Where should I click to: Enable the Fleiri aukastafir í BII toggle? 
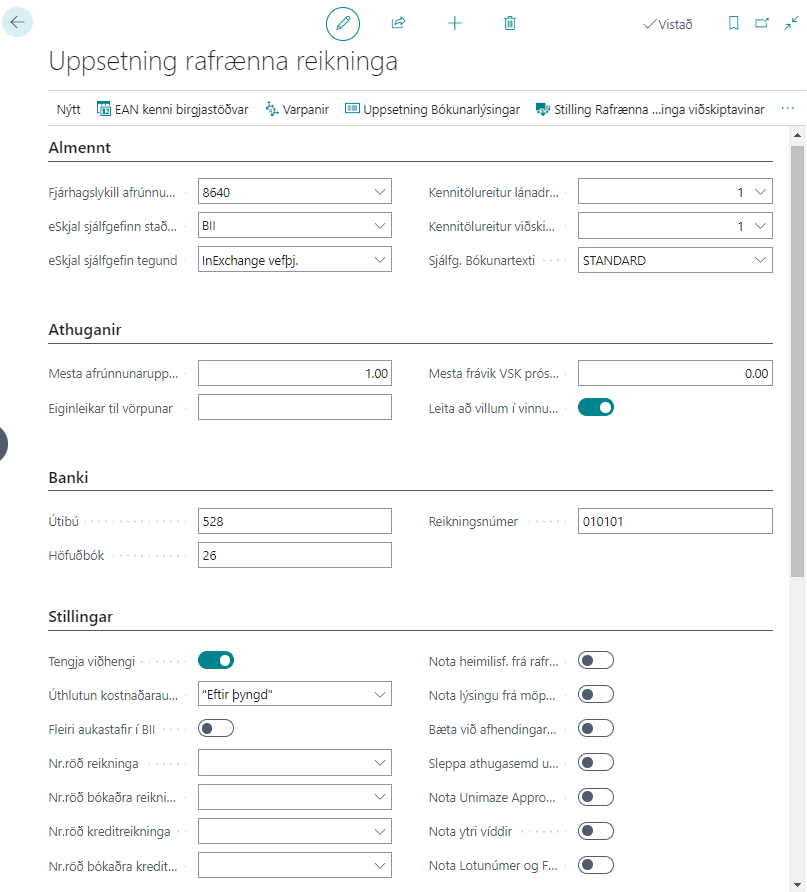(216, 728)
